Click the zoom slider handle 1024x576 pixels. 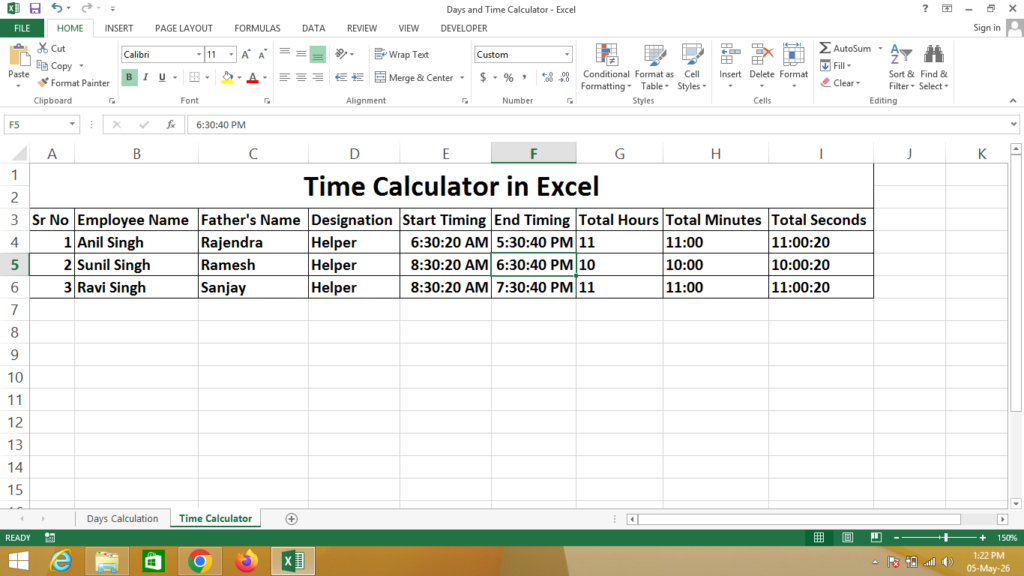point(946,537)
